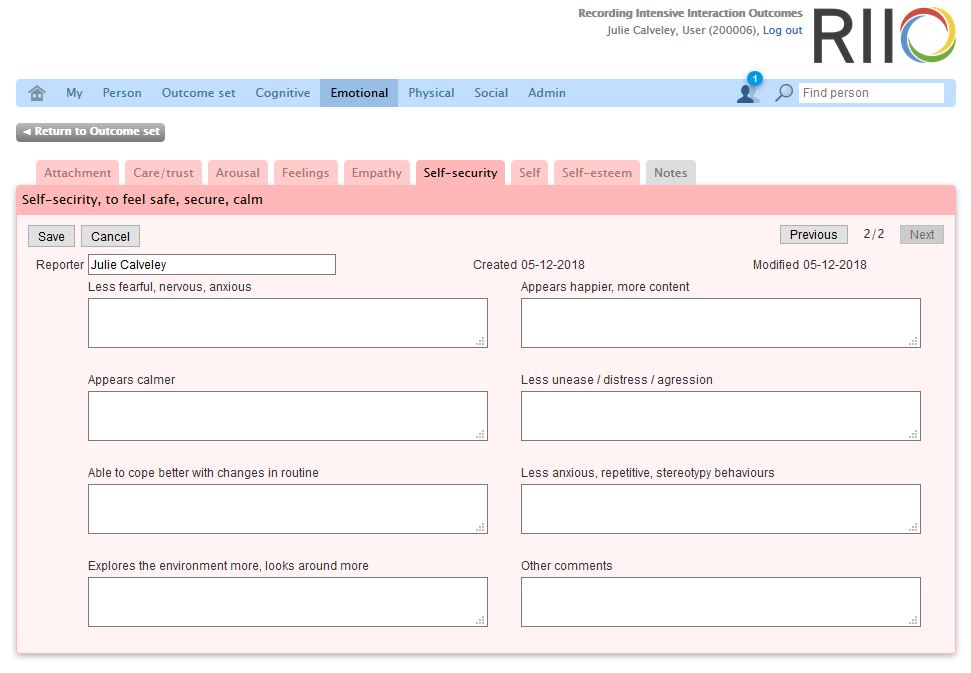Click the 'Able to cope better' text box
Viewport: 971px width, 673px height.
pyautogui.click(x=288, y=509)
